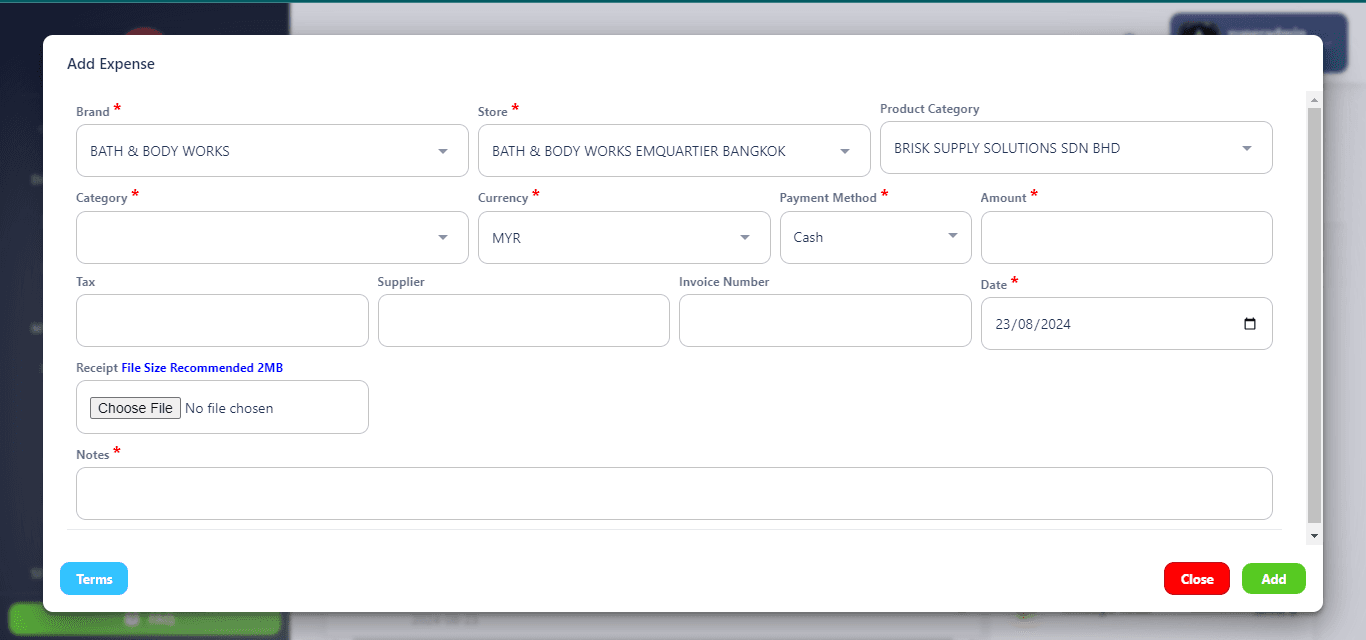Focus the Tax input field

coord(222,321)
